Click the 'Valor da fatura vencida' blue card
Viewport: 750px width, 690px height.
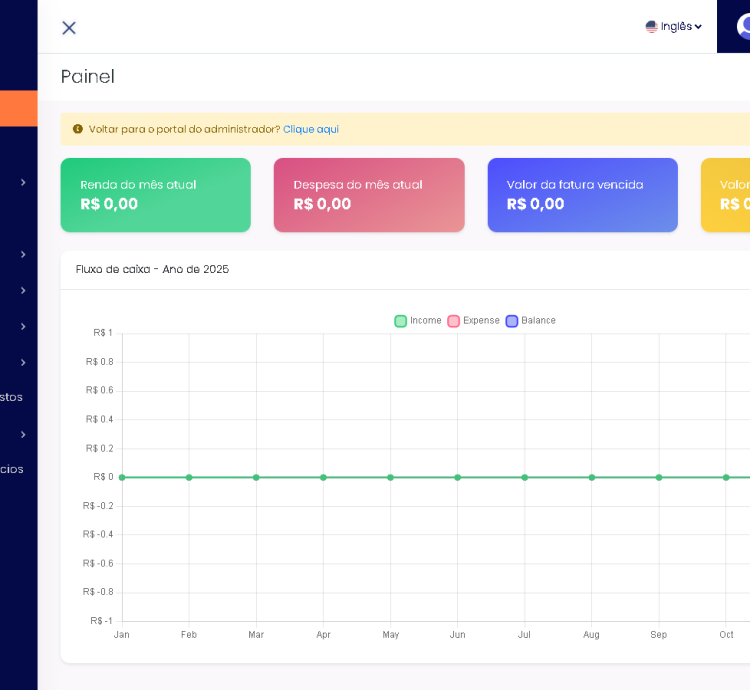tap(582, 195)
